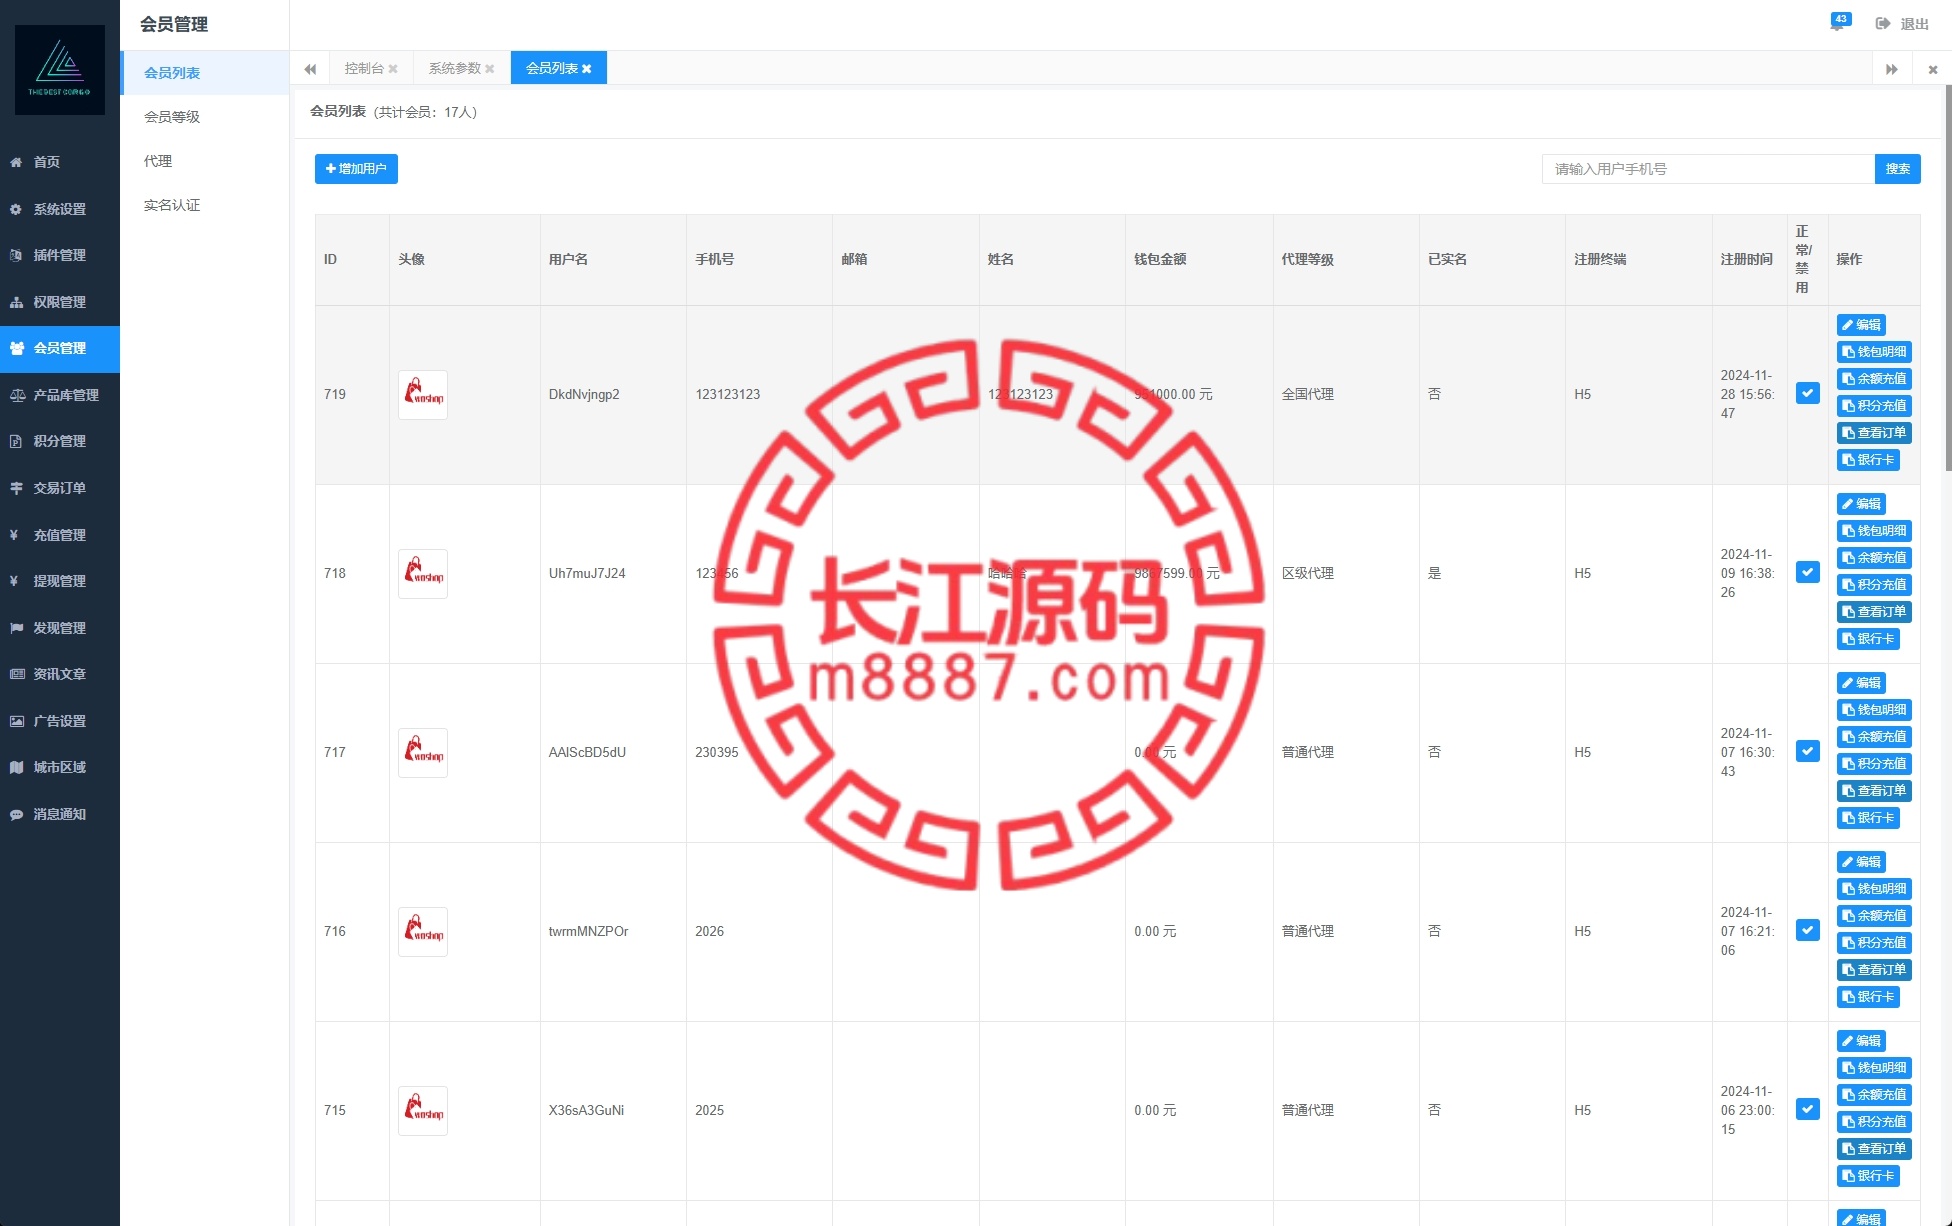Open 会员列表 in the submenu

pyautogui.click(x=205, y=73)
